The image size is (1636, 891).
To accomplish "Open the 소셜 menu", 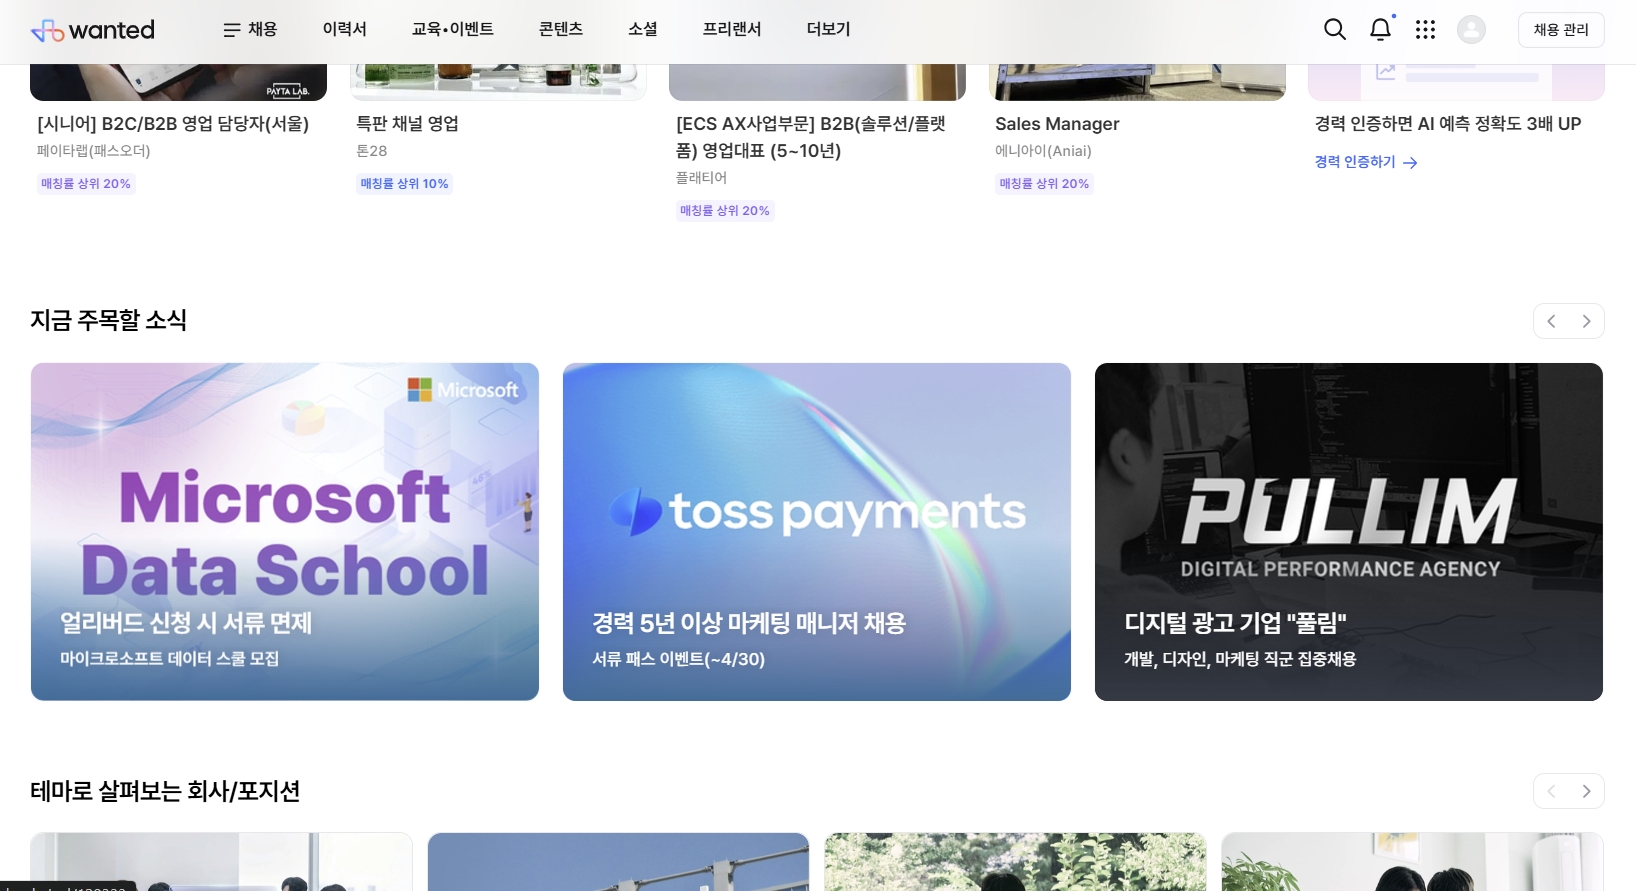I will pos(643,30).
